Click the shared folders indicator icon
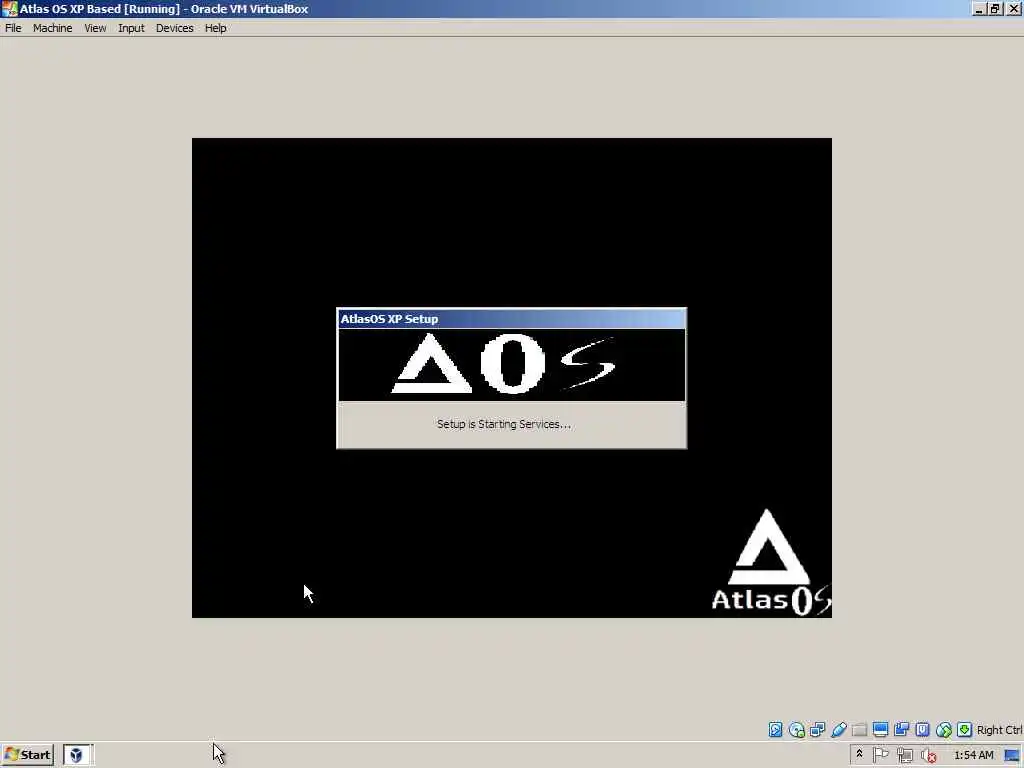Screen dimensions: 1024x768 click(859, 729)
